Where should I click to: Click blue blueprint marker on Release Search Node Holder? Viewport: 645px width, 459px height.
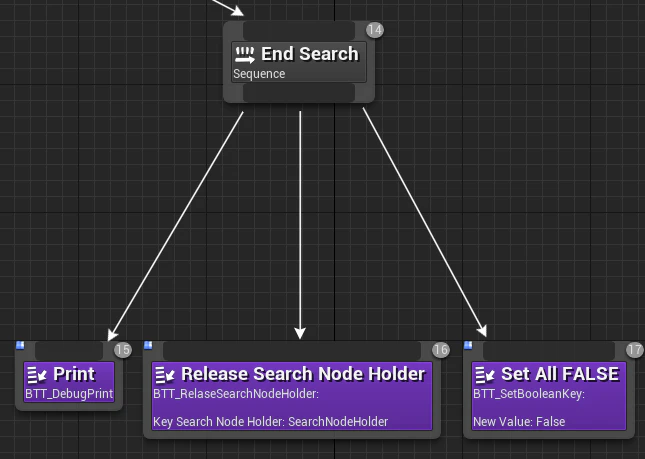[x=148, y=345]
